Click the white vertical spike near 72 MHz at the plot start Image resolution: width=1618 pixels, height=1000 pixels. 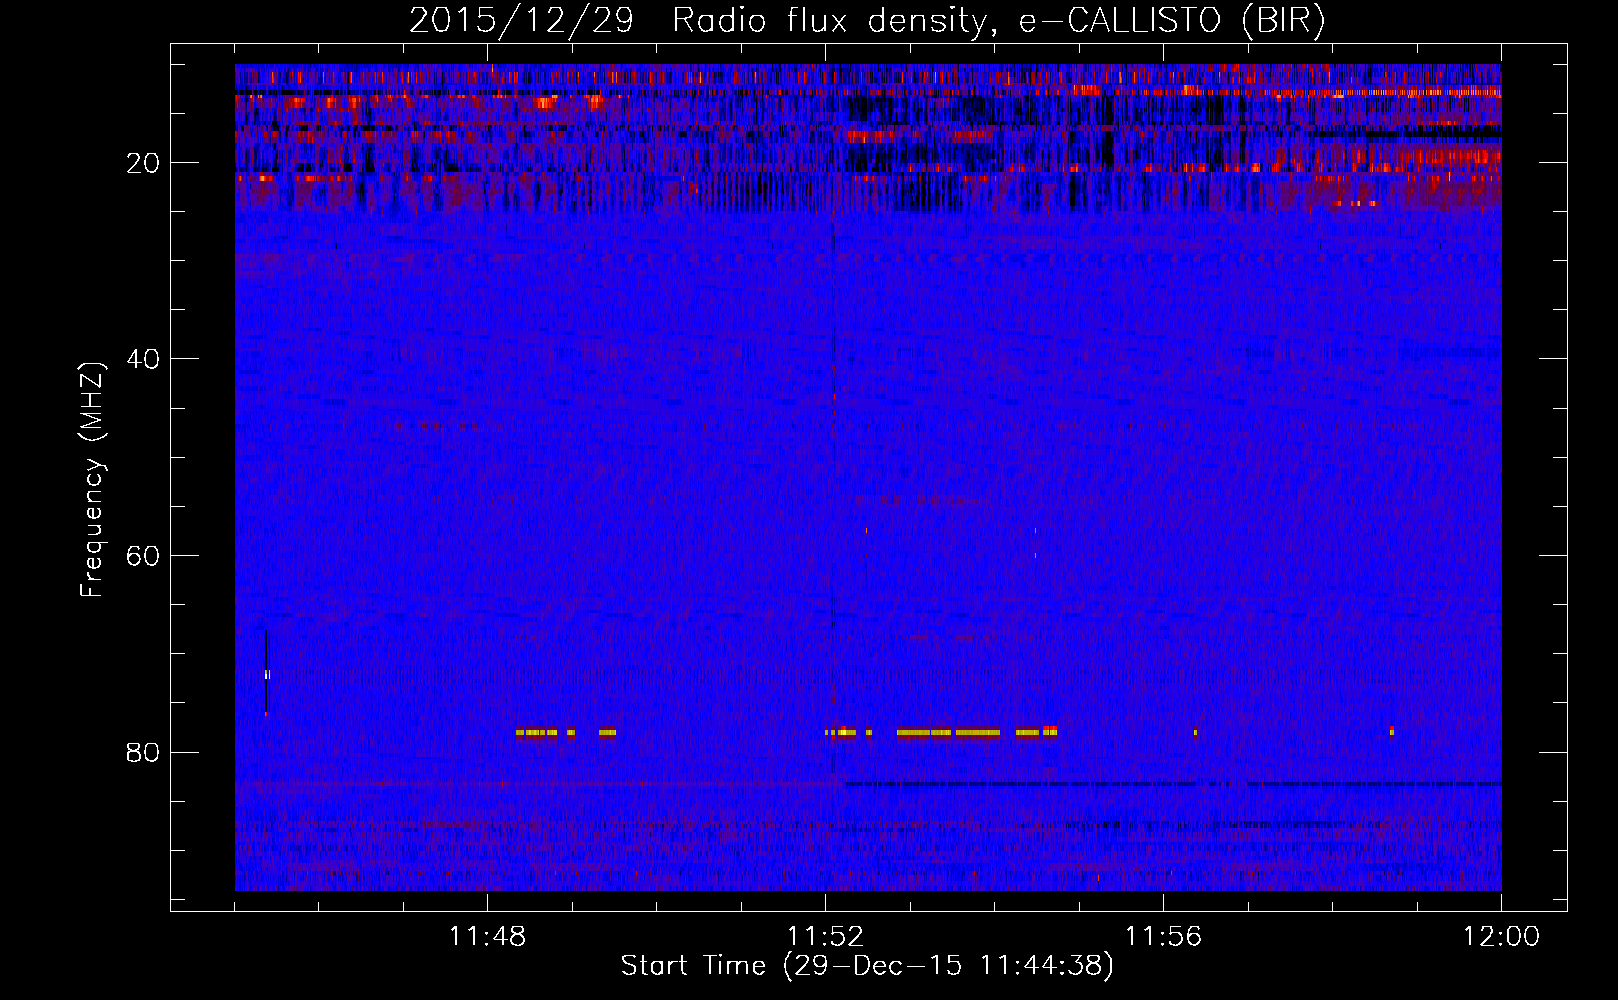tap(266, 674)
